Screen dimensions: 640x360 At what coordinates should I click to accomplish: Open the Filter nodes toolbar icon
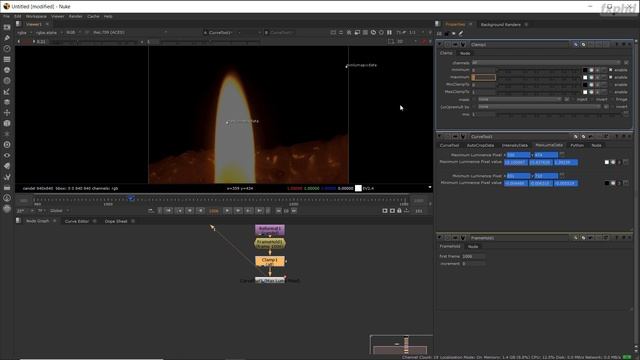(x=7, y=81)
